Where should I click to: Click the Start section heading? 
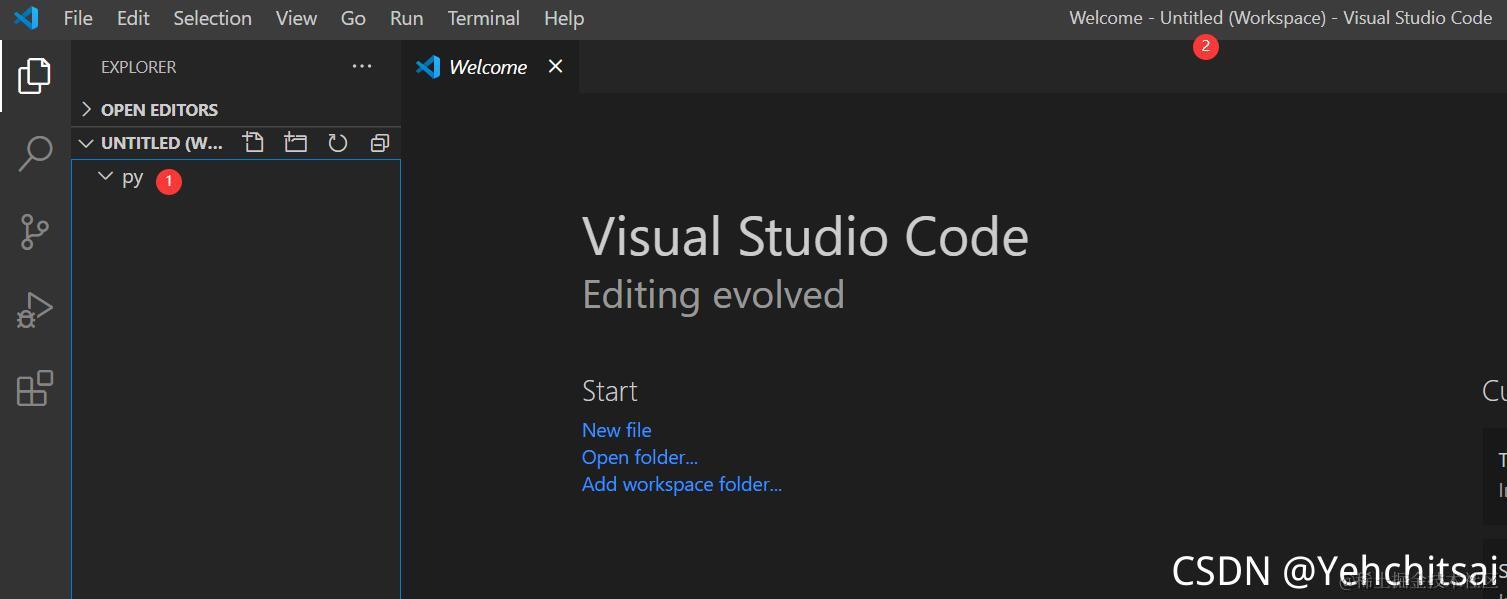[610, 391]
